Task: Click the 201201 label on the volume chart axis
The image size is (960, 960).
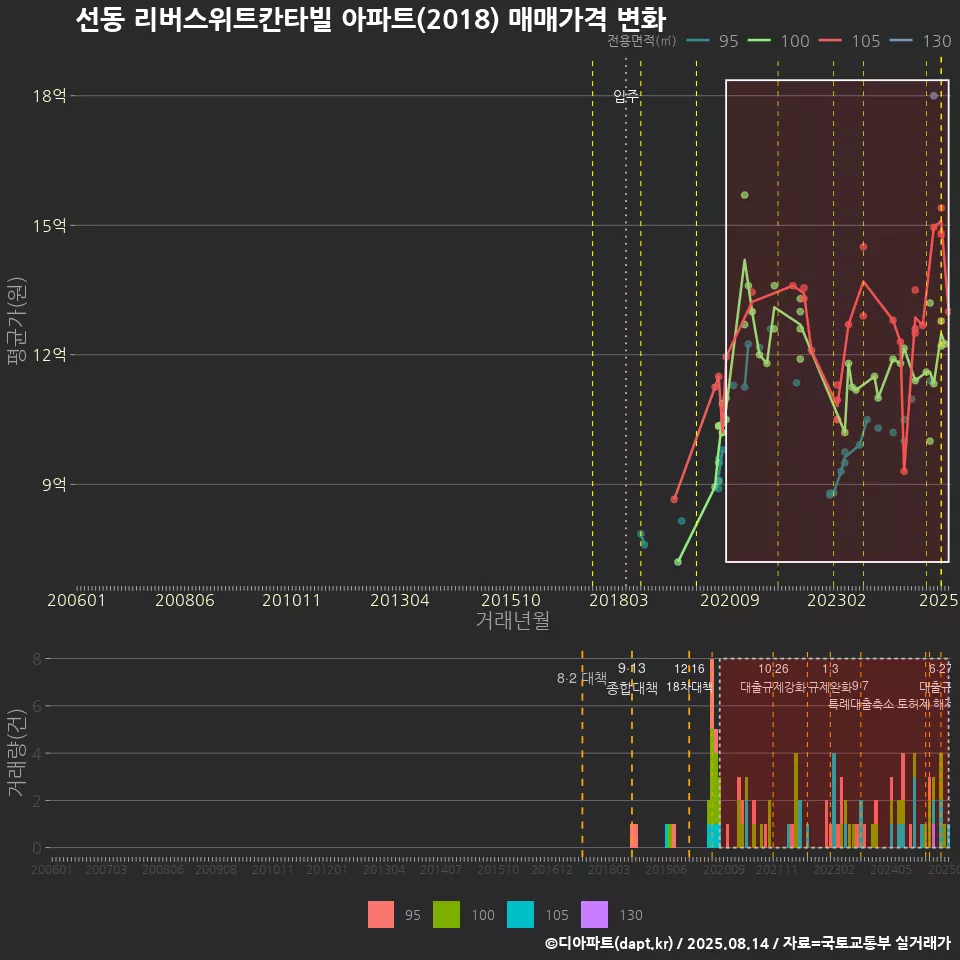Action: (327, 869)
